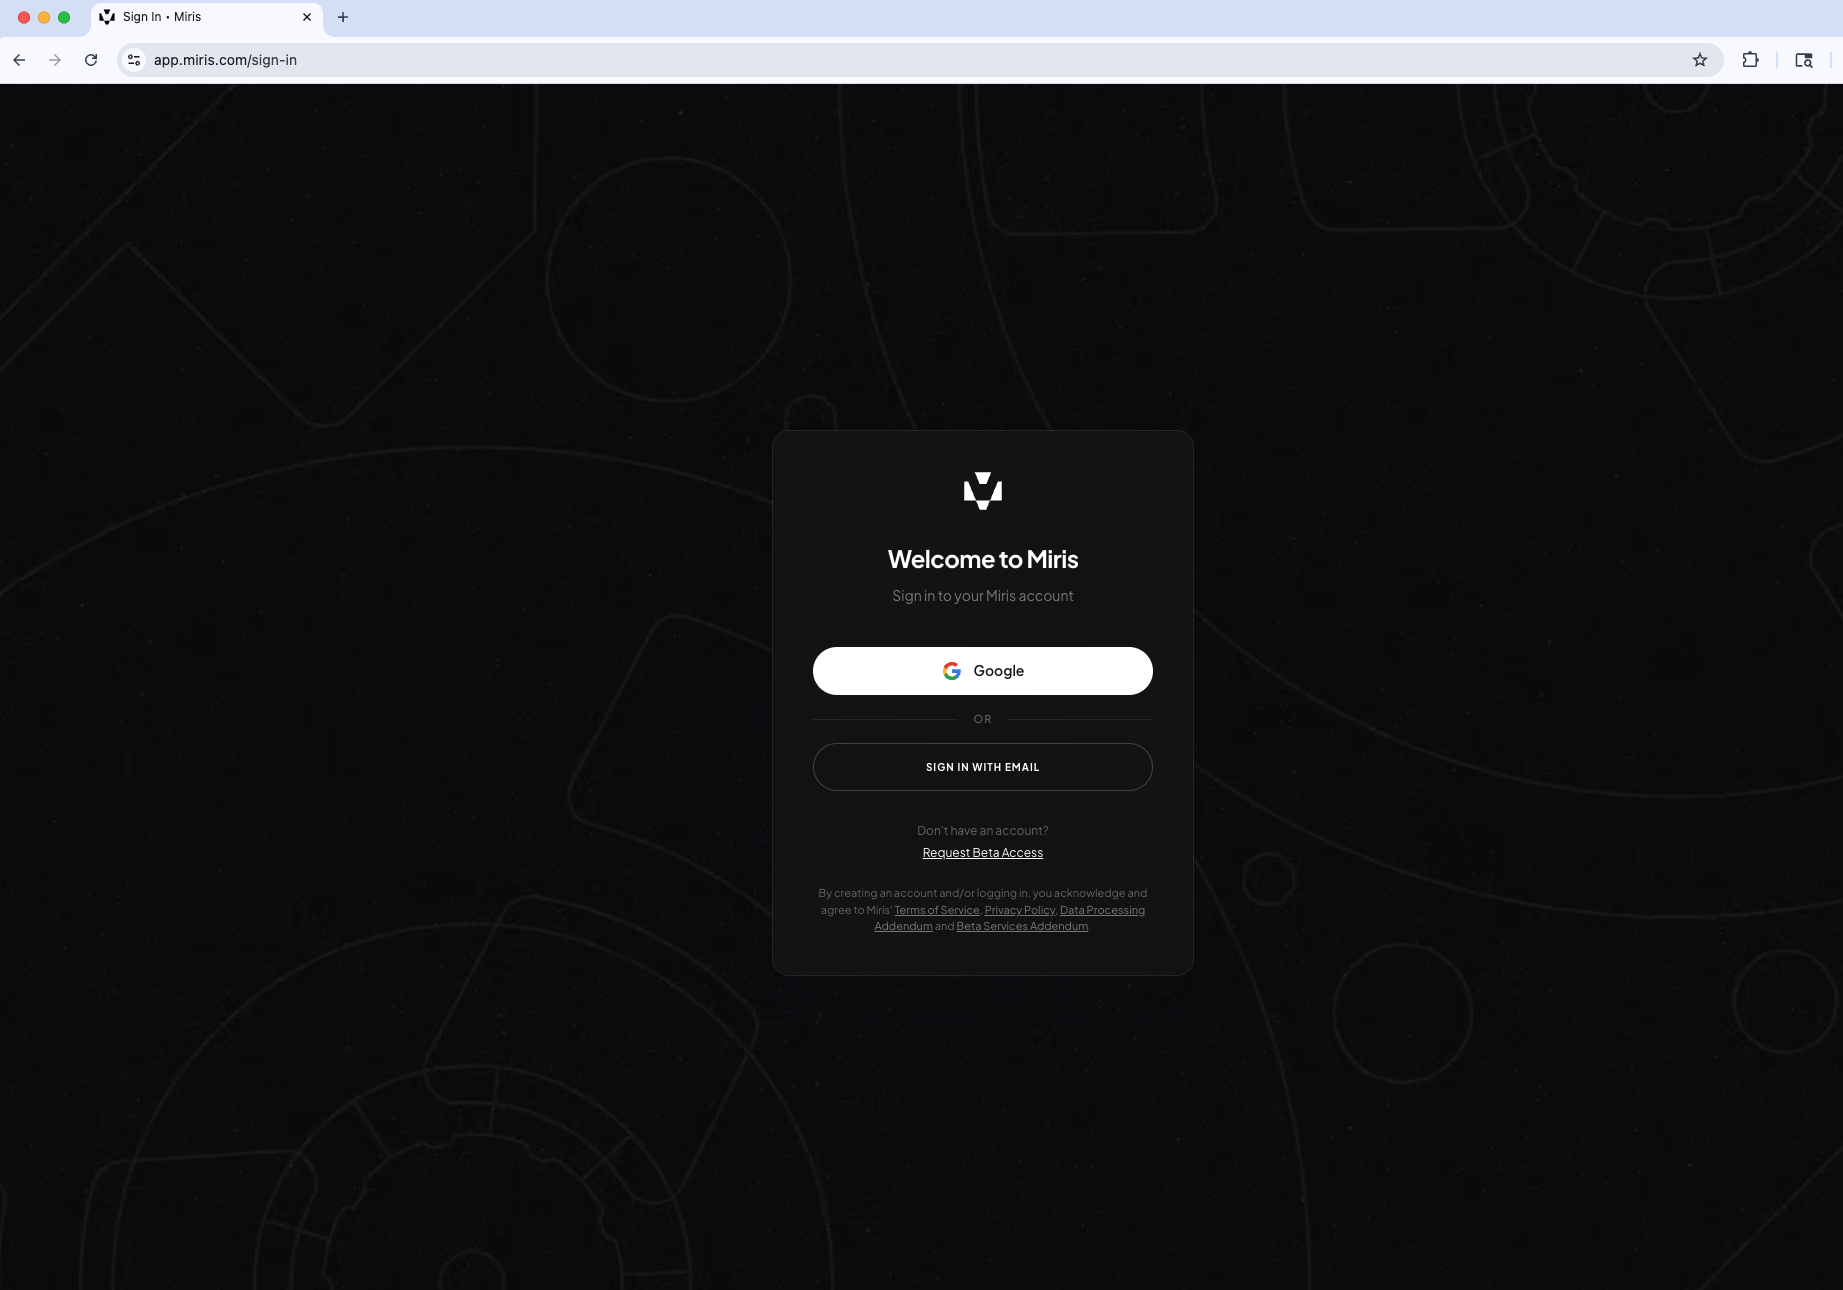Reload the sign-in page
Viewport: 1843px width, 1290px height.
tap(90, 60)
